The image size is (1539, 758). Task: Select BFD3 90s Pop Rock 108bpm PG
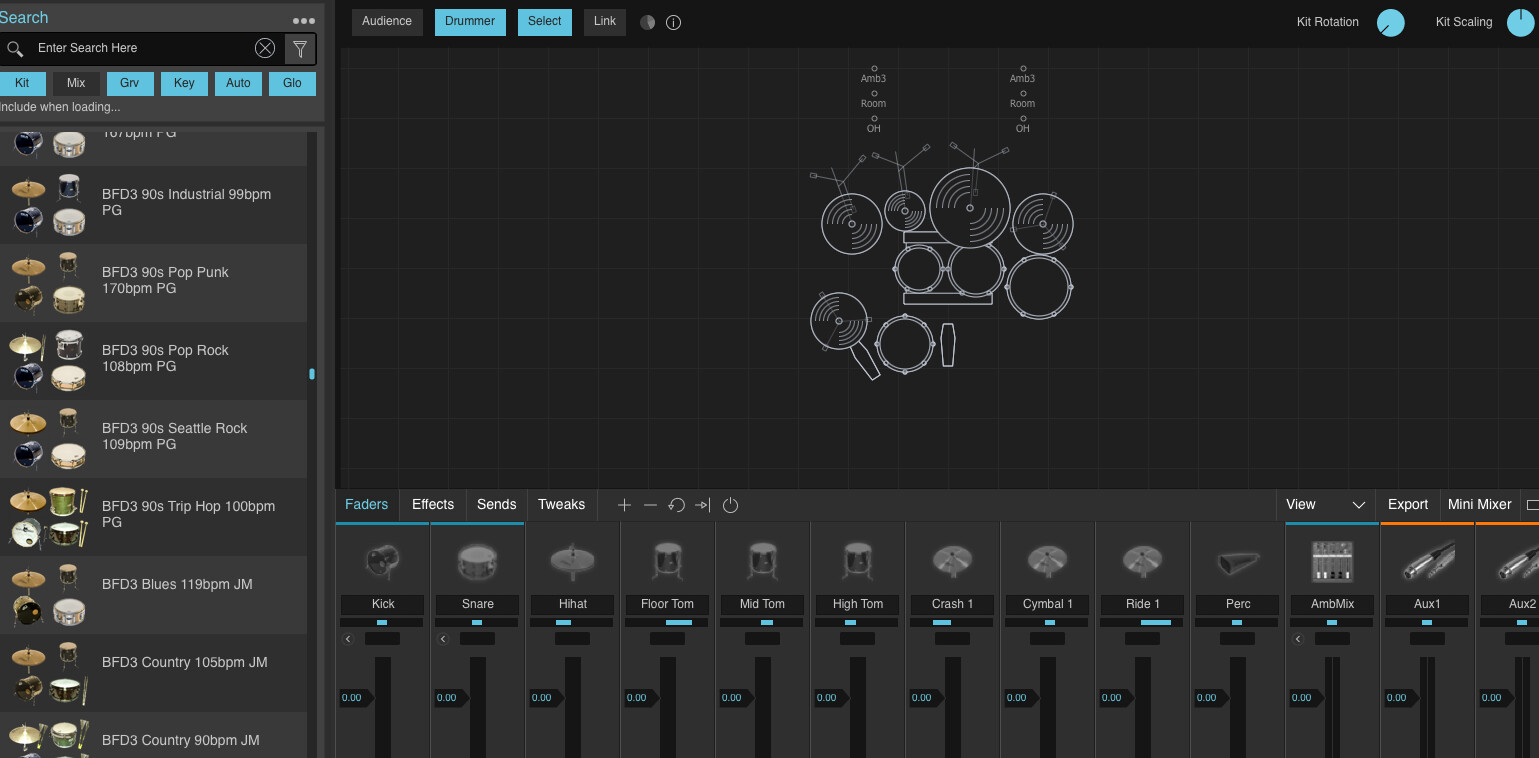pos(154,361)
